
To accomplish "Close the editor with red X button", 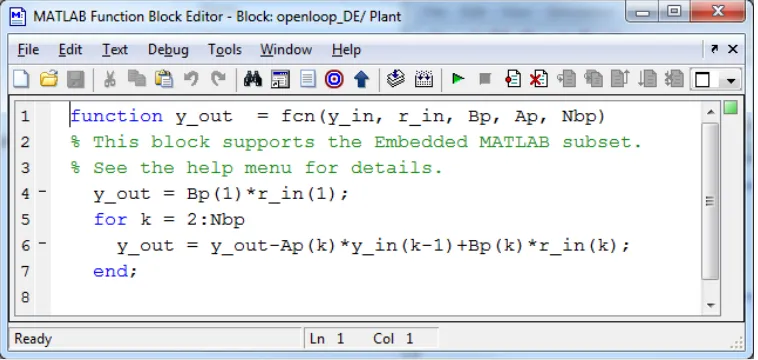I will (x=718, y=11).
